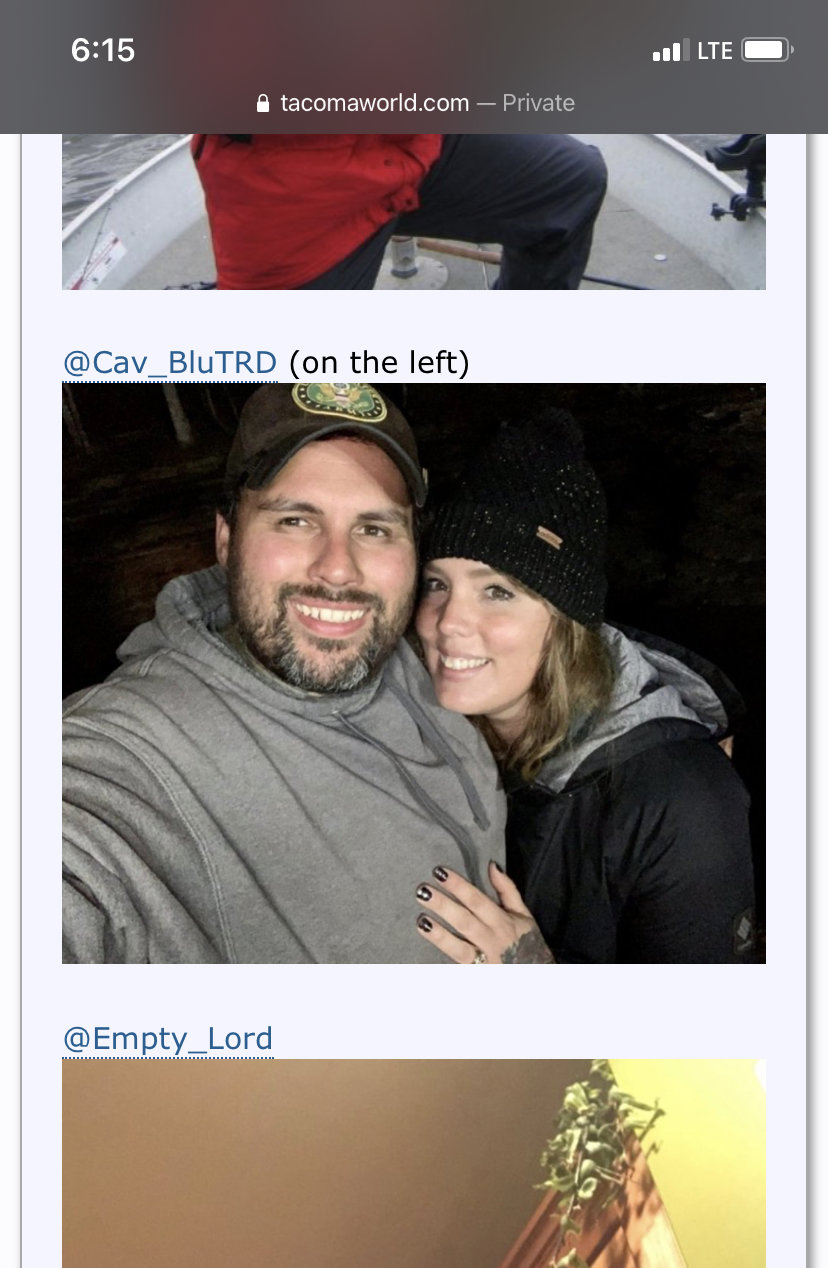Viewport: 828px width, 1268px height.
Task: Open the photo beneath @Empty_Lord
Action: [x=414, y=1163]
